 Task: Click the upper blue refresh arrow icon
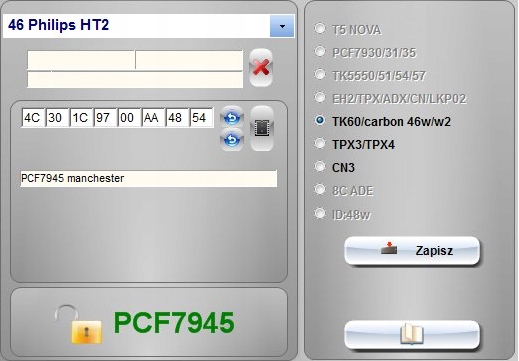tap(232, 117)
